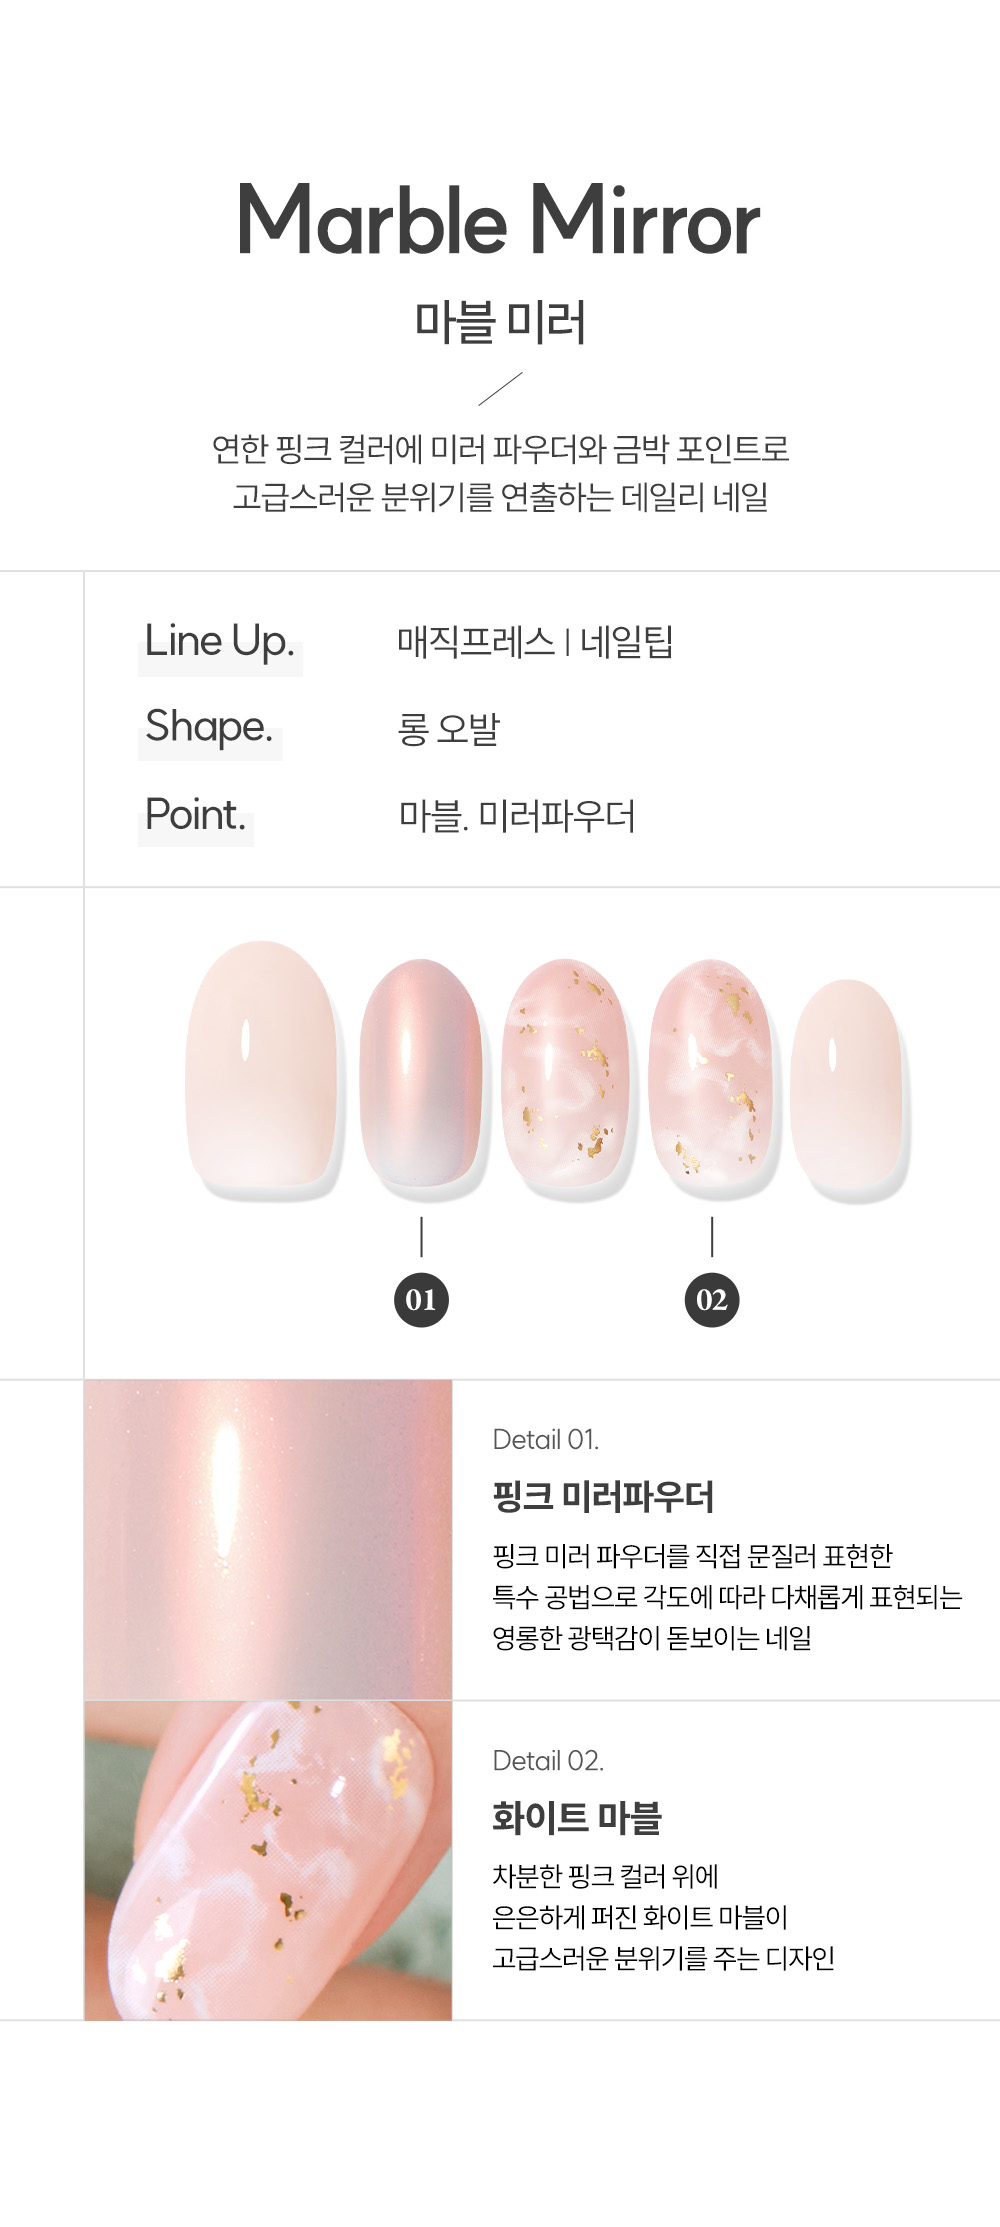Click the 롱 오발 shape value
The width and height of the screenshot is (1000, 2227).
tap(449, 728)
